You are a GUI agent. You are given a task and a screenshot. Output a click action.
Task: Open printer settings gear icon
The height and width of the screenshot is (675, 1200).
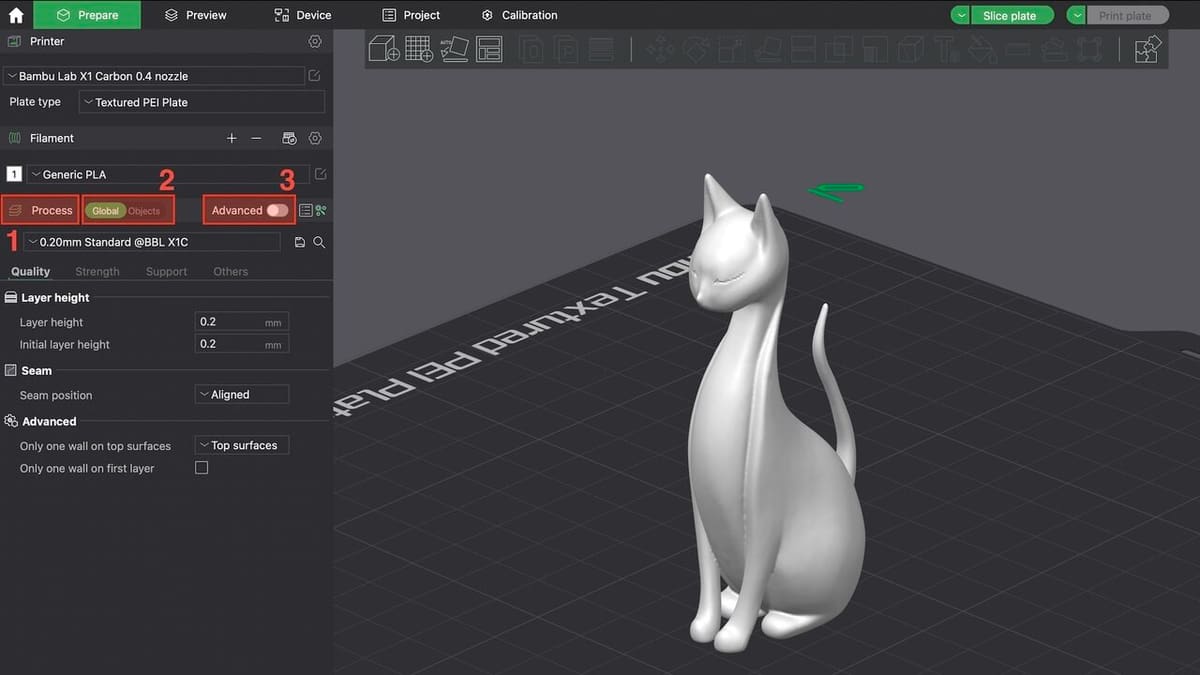coord(315,42)
